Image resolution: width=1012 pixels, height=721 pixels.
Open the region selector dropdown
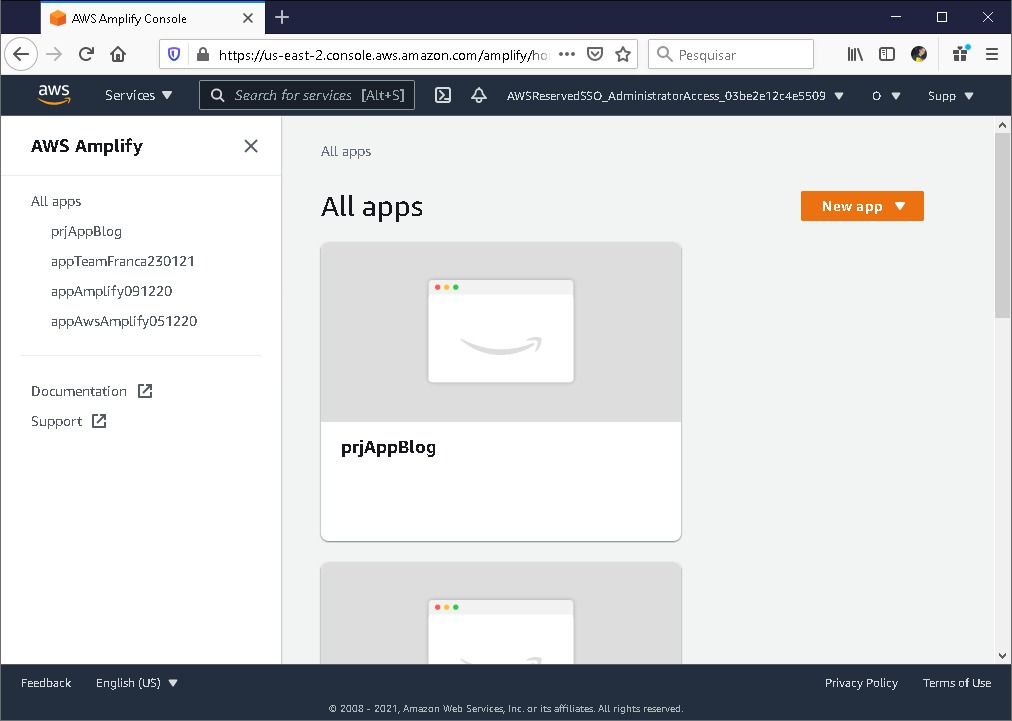point(886,96)
